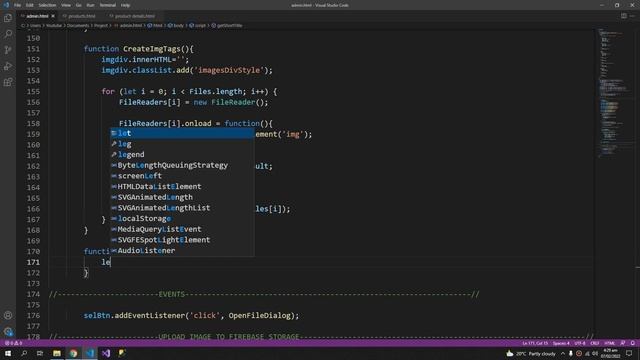Open the editor More Actions ellipsis
The image size is (640, 360).
[x=632, y=16]
